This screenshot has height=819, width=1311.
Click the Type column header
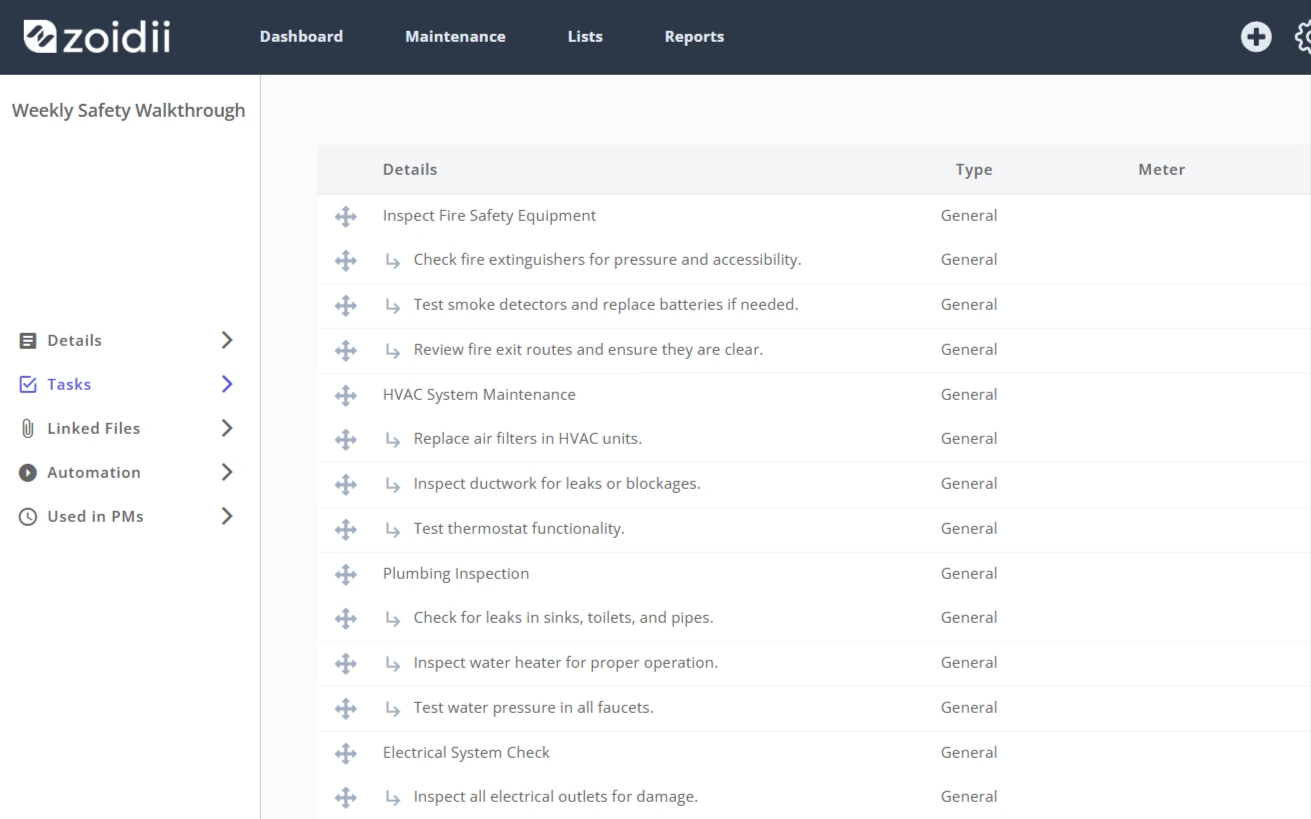(x=974, y=170)
